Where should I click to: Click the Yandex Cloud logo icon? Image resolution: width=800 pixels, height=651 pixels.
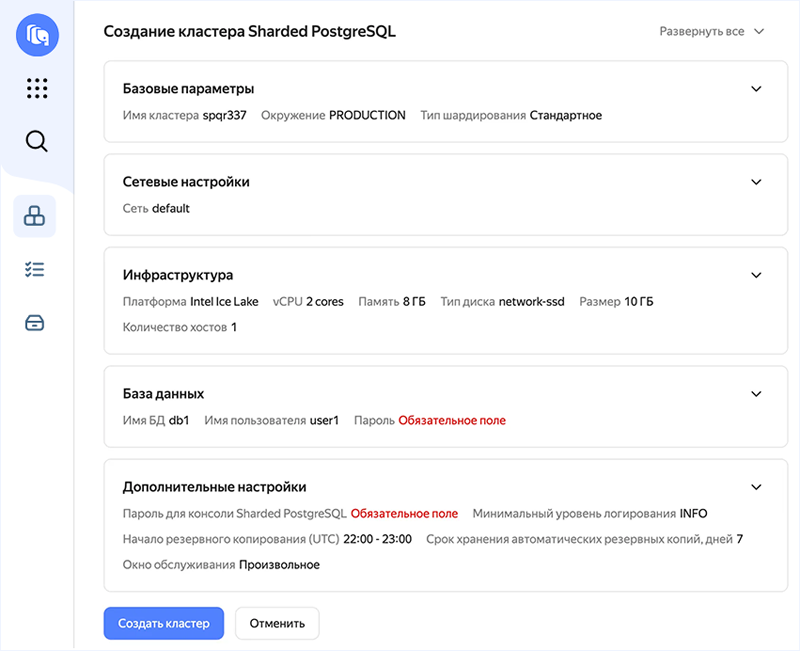click(36, 35)
